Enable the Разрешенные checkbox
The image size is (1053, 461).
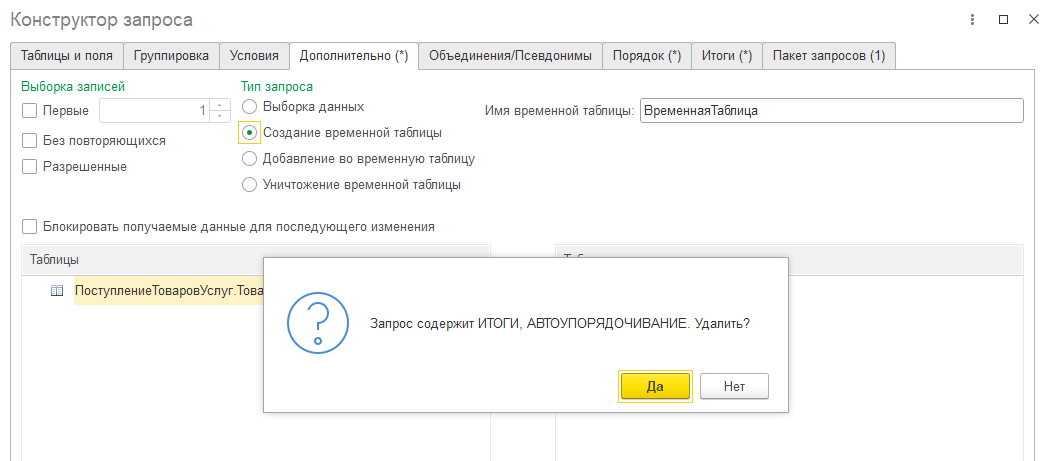click(x=30, y=167)
